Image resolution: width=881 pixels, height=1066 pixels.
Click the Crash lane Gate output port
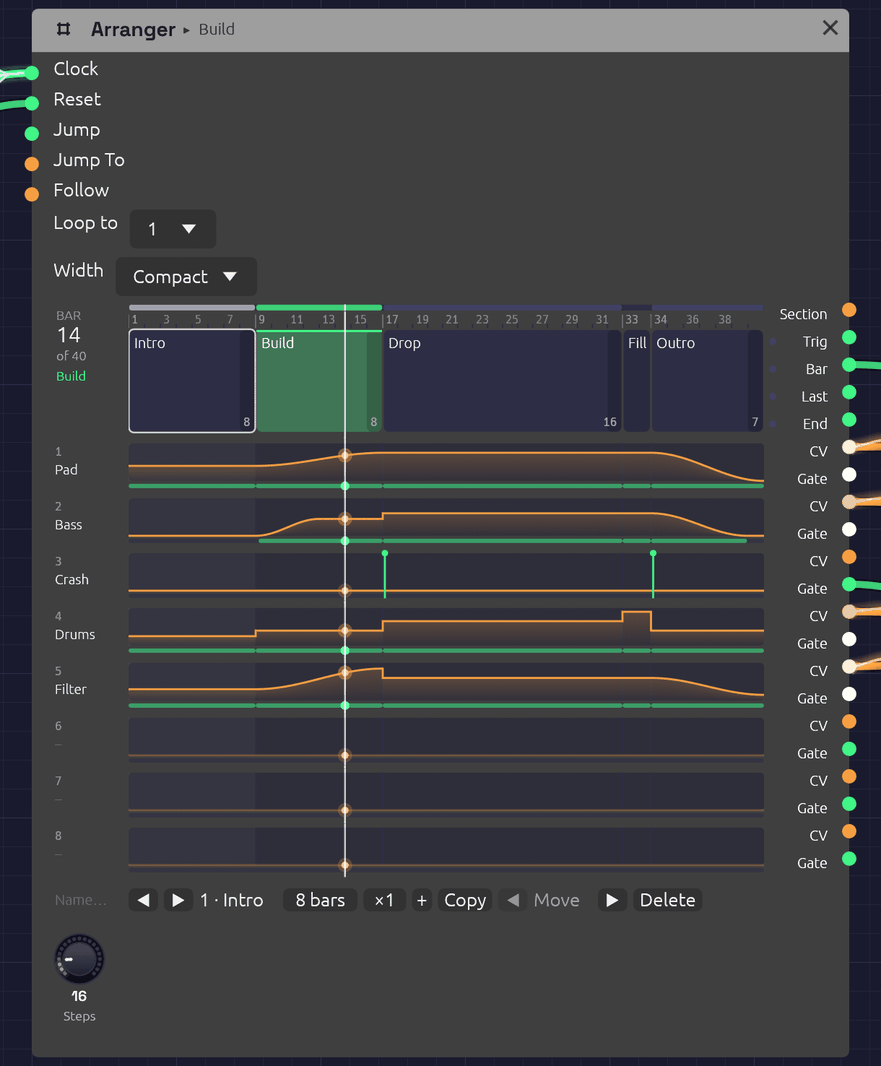click(x=849, y=584)
